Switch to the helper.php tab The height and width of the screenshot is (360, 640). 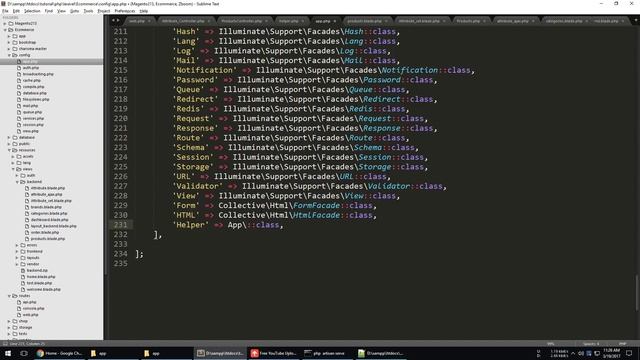289,21
